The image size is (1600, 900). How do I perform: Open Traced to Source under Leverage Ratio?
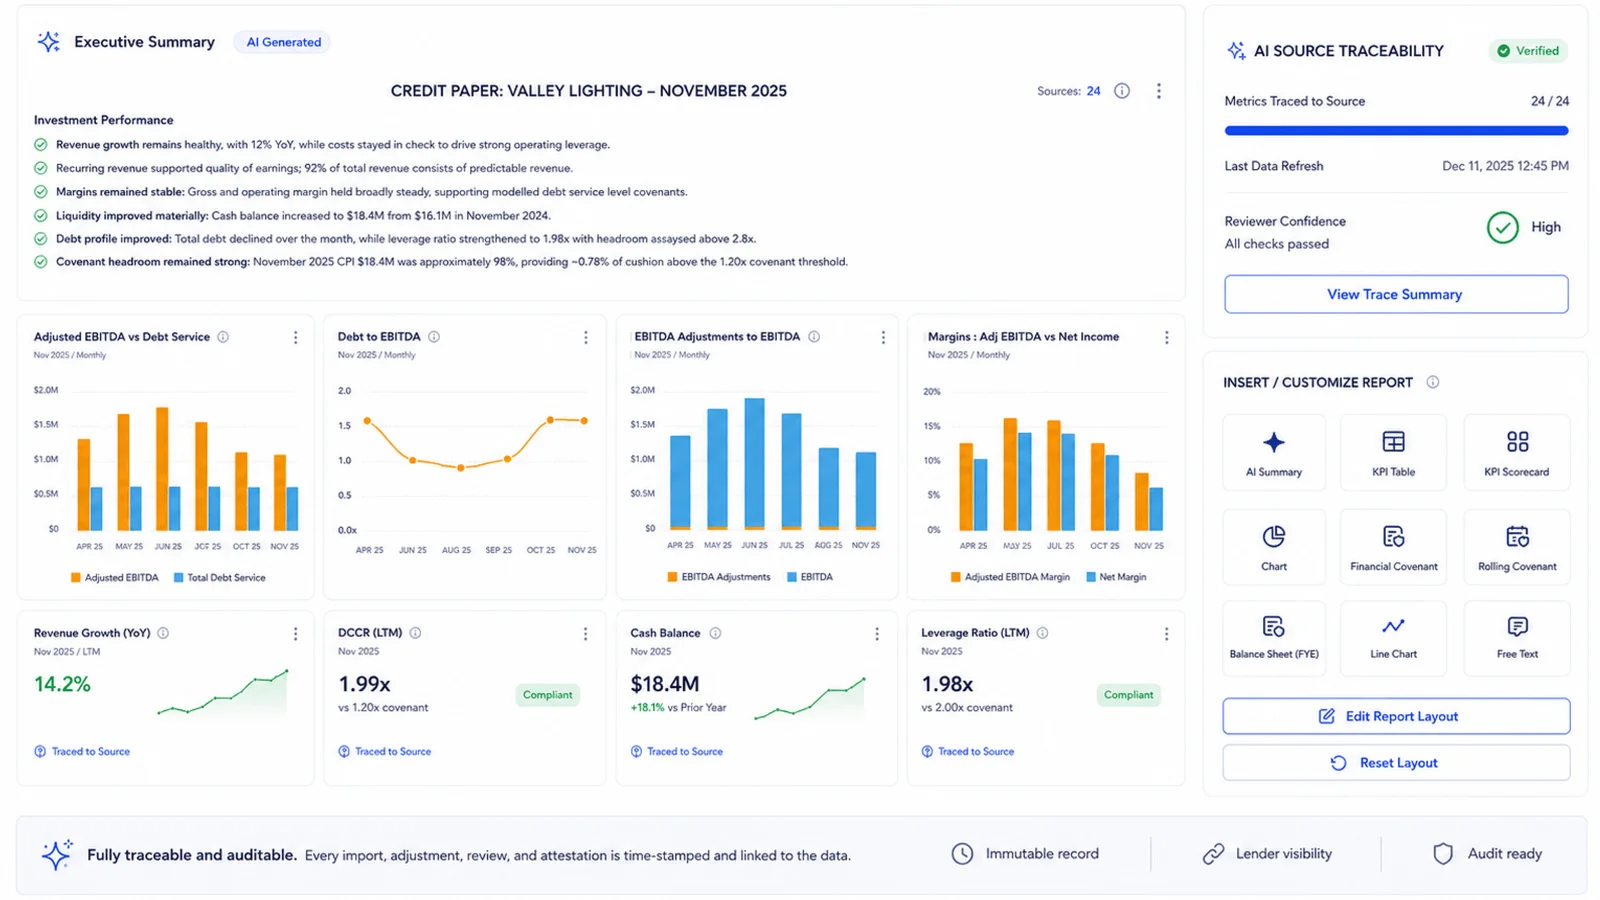[x=968, y=751]
